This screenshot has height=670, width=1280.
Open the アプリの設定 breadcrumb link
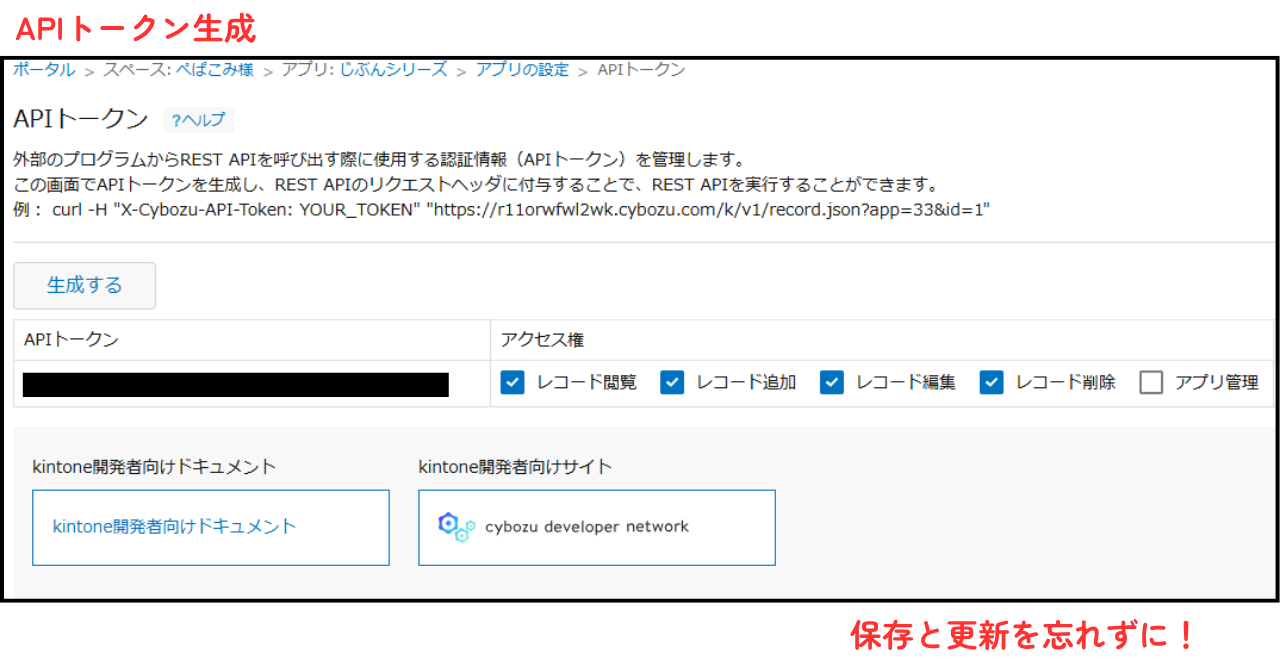point(522,70)
